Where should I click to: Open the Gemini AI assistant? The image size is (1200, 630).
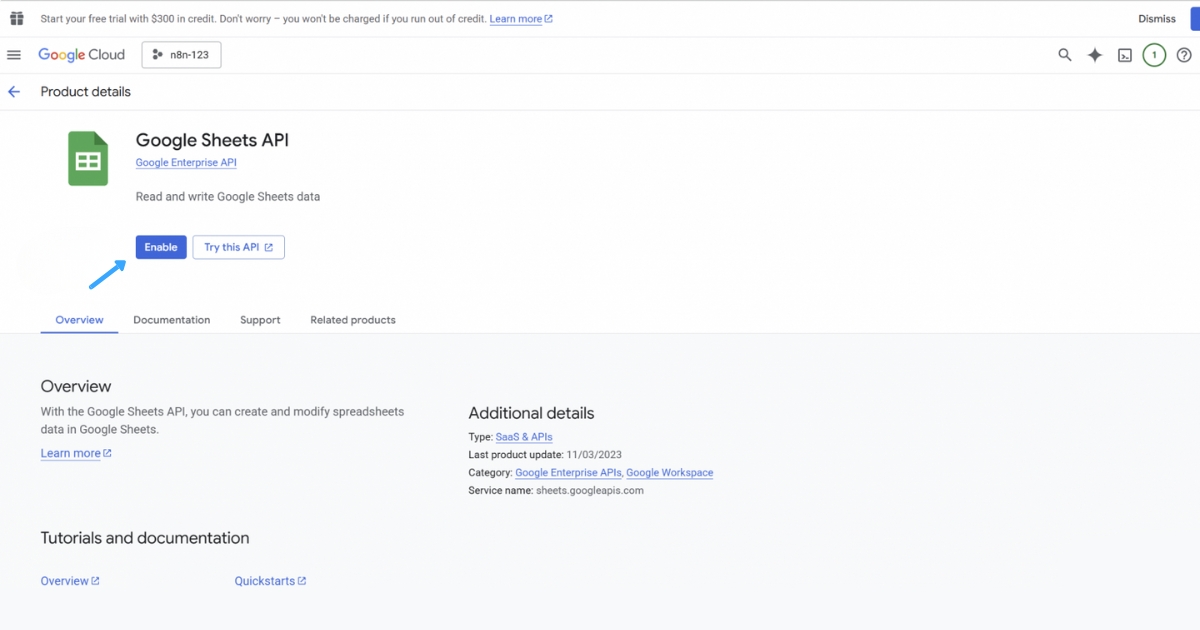pyautogui.click(x=1094, y=55)
